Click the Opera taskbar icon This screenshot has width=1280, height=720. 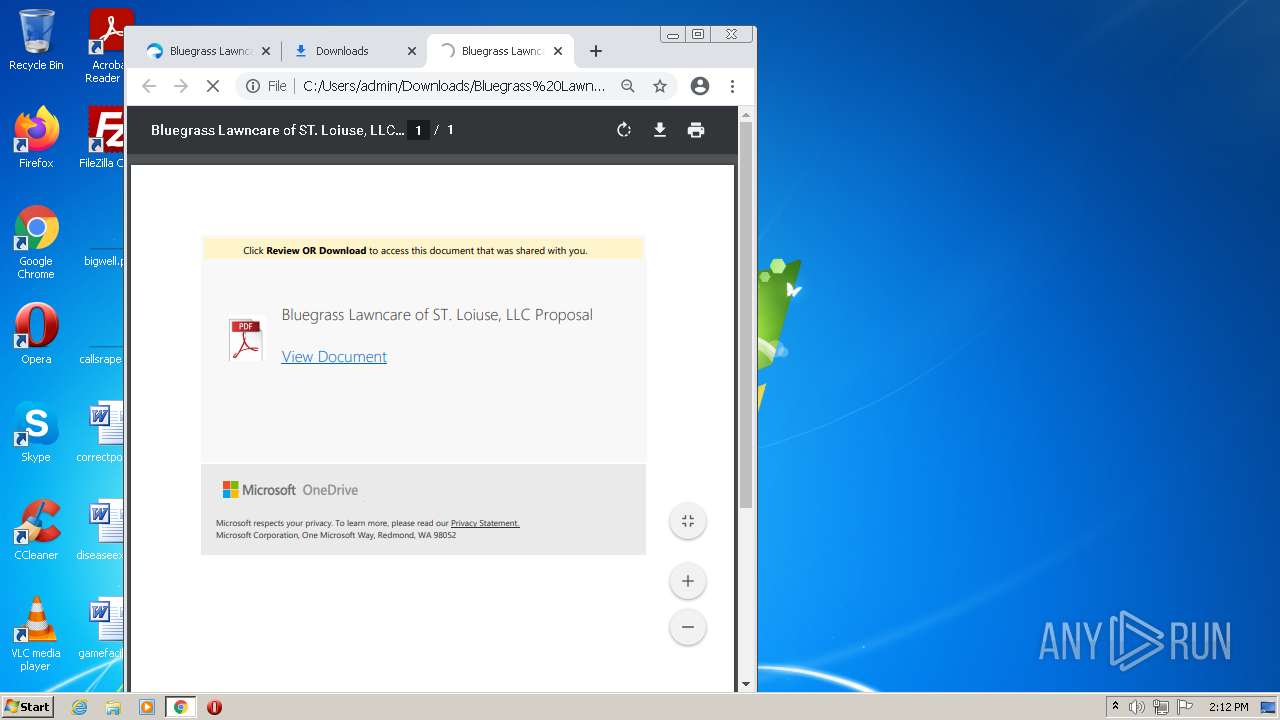pyautogui.click(x=214, y=707)
